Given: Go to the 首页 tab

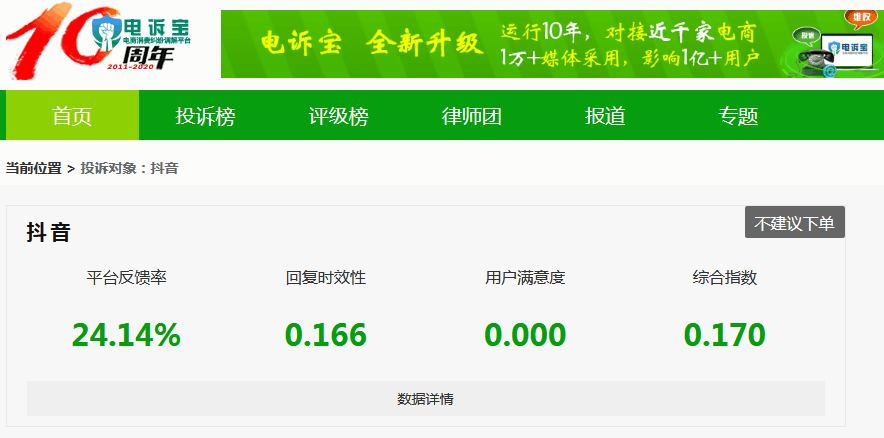Looking at the screenshot, I should tap(72, 116).
